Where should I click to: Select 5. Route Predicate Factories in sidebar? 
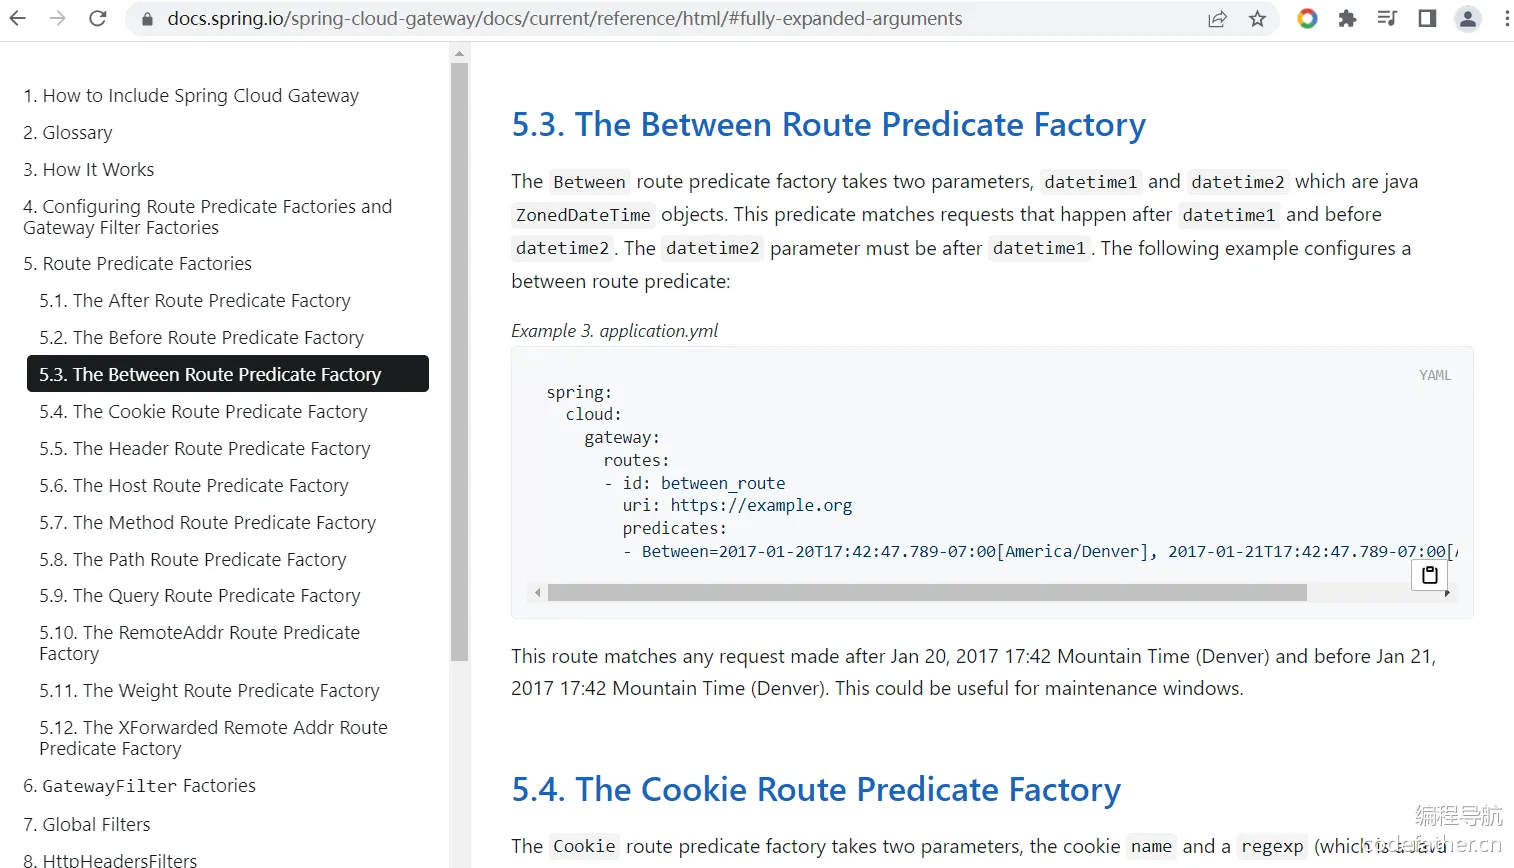[137, 263]
